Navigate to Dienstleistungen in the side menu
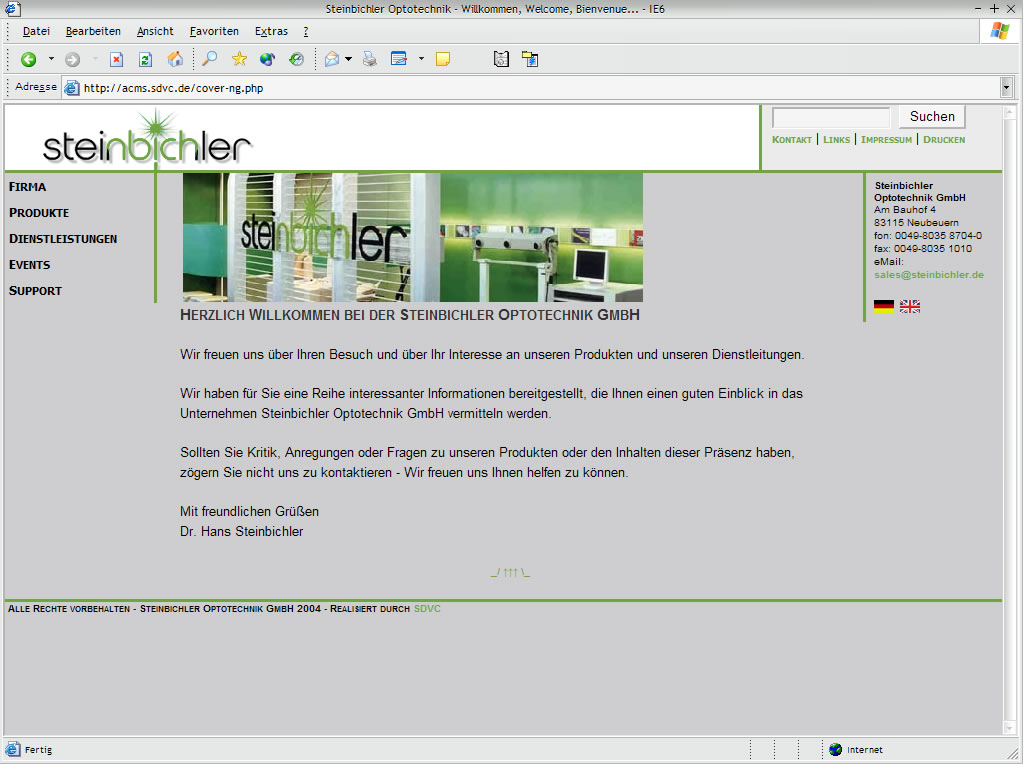Image resolution: width=1024 pixels, height=768 pixels. click(x=63, y=239)
